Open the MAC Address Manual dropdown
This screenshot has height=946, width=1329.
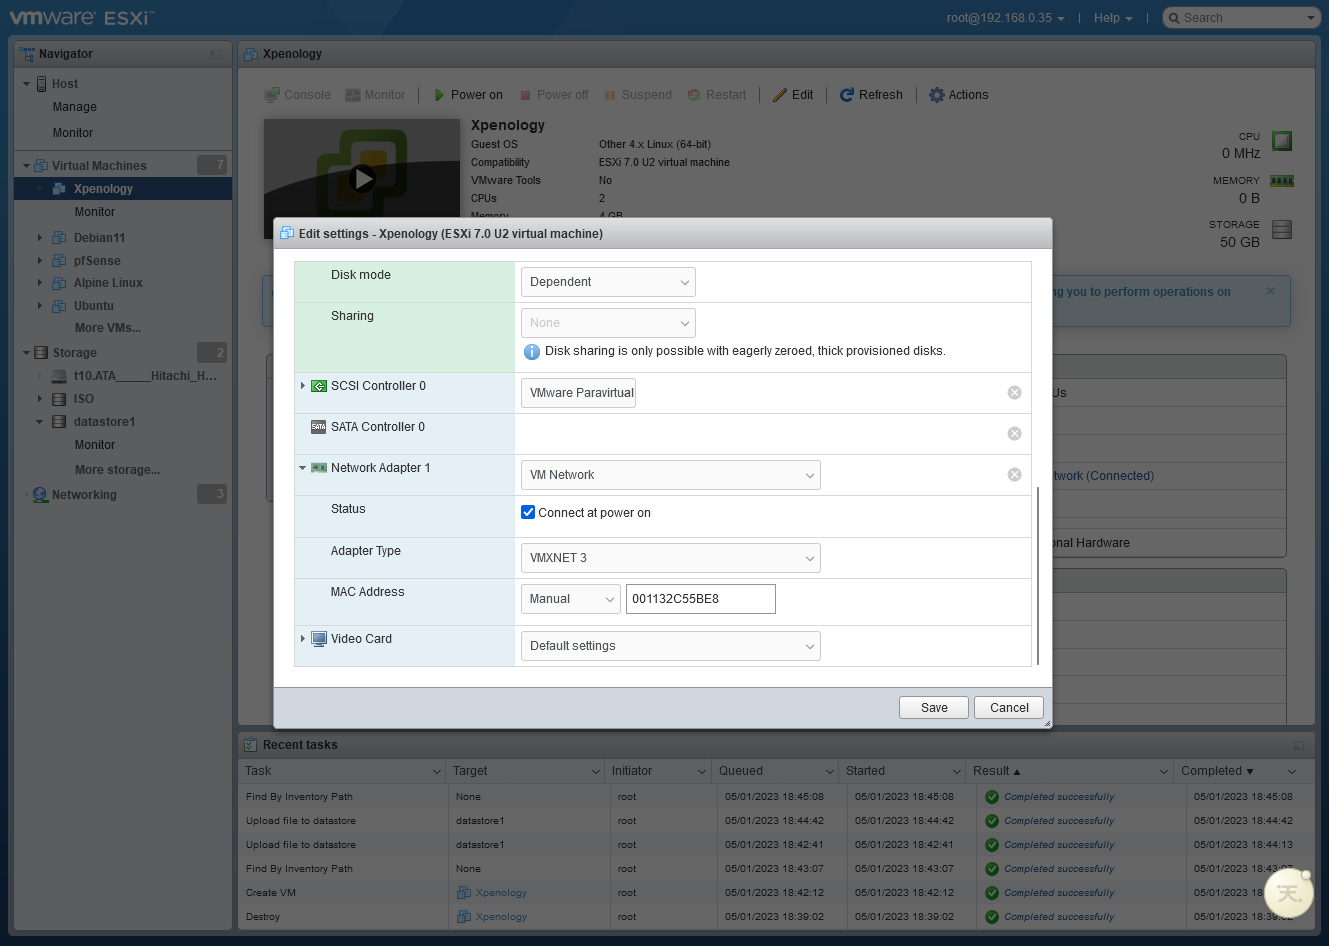coord(571,599)
